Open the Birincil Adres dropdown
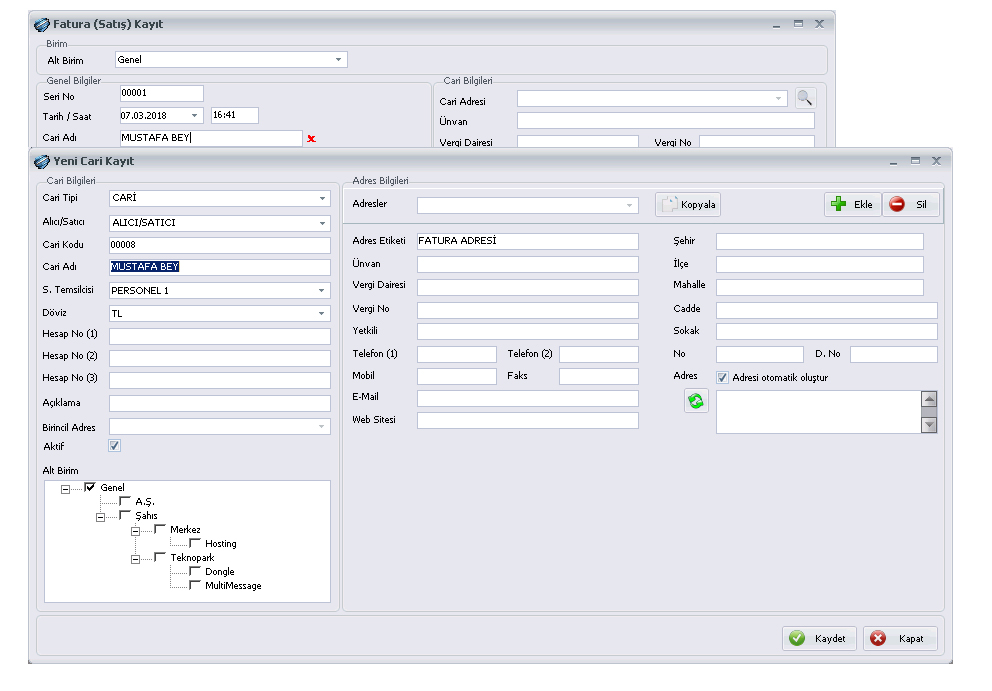Screen dimensions: 992x691 (x=321, y=427)
